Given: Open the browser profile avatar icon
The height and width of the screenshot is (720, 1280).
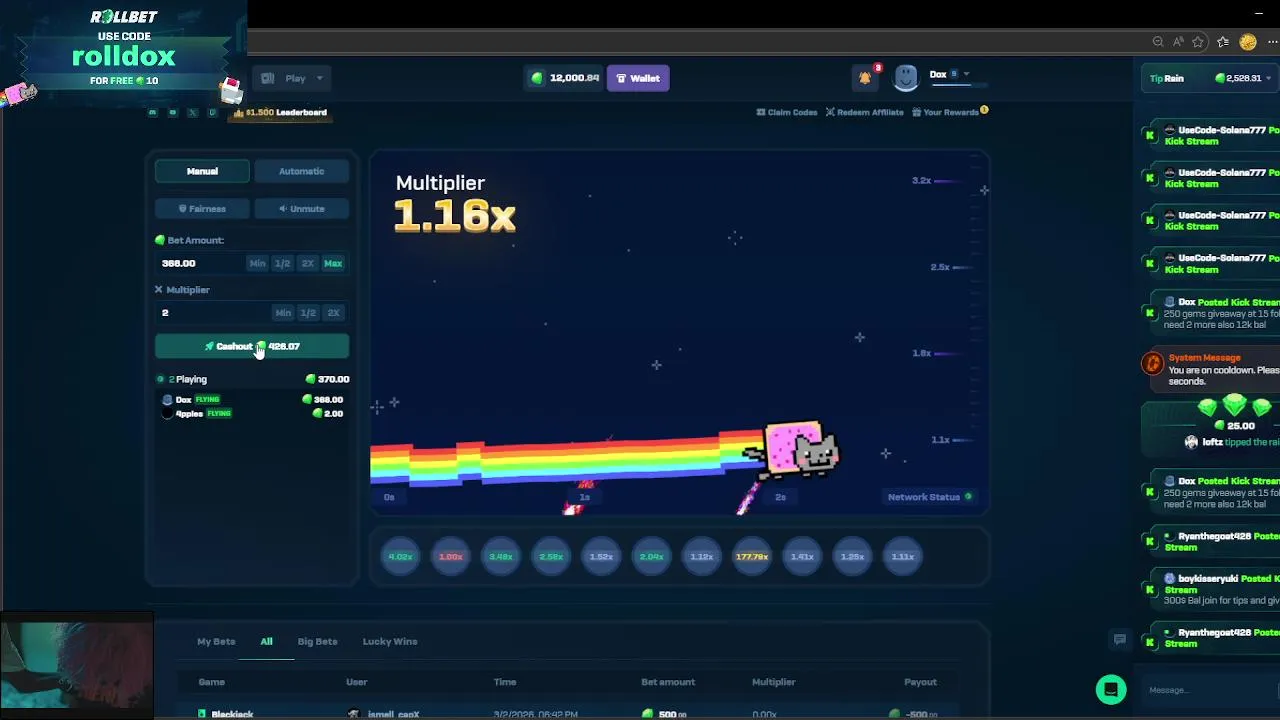Looking at the screenshot, I should [1248, 42].
